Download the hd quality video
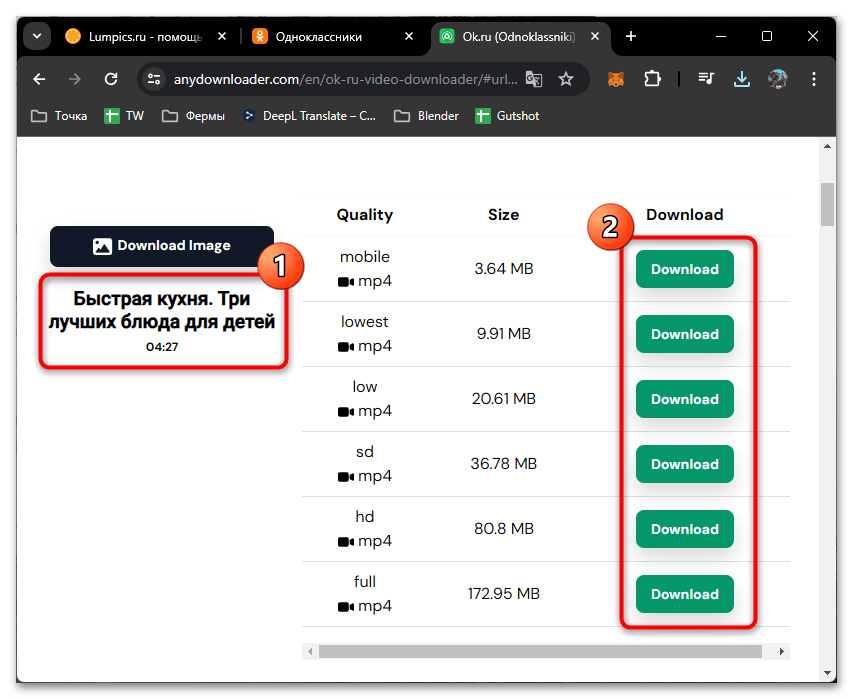Image resolution: width=853 pixels, height=699 pixels. (x=684, y=529)
